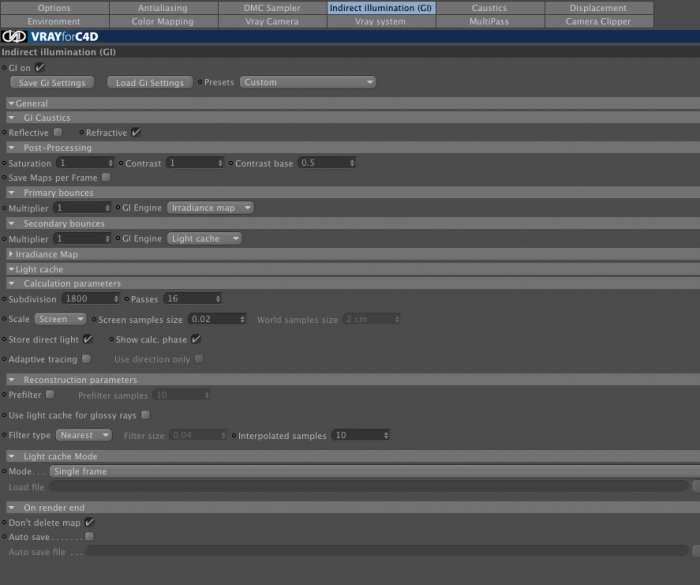700x585 pixels.
Task: Click the Screen samples size field
Action: (x=217, y=319)
